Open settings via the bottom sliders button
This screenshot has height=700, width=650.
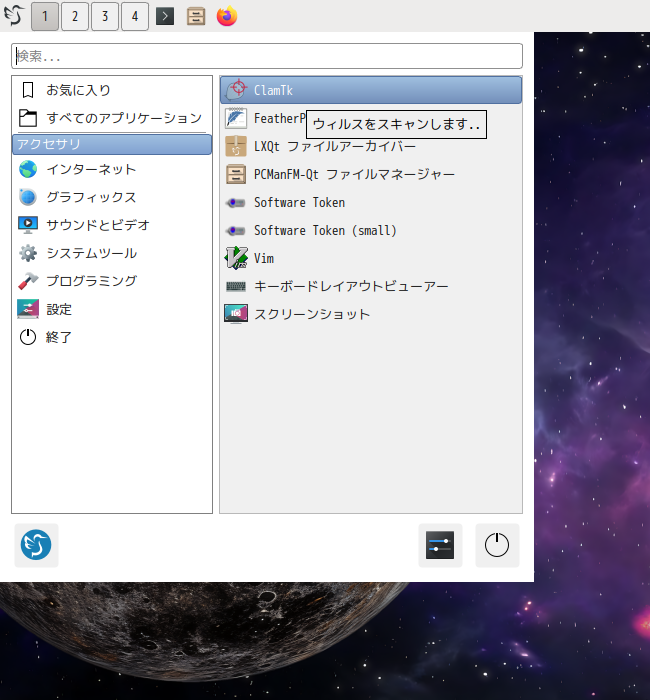click(x=440, y=545)
